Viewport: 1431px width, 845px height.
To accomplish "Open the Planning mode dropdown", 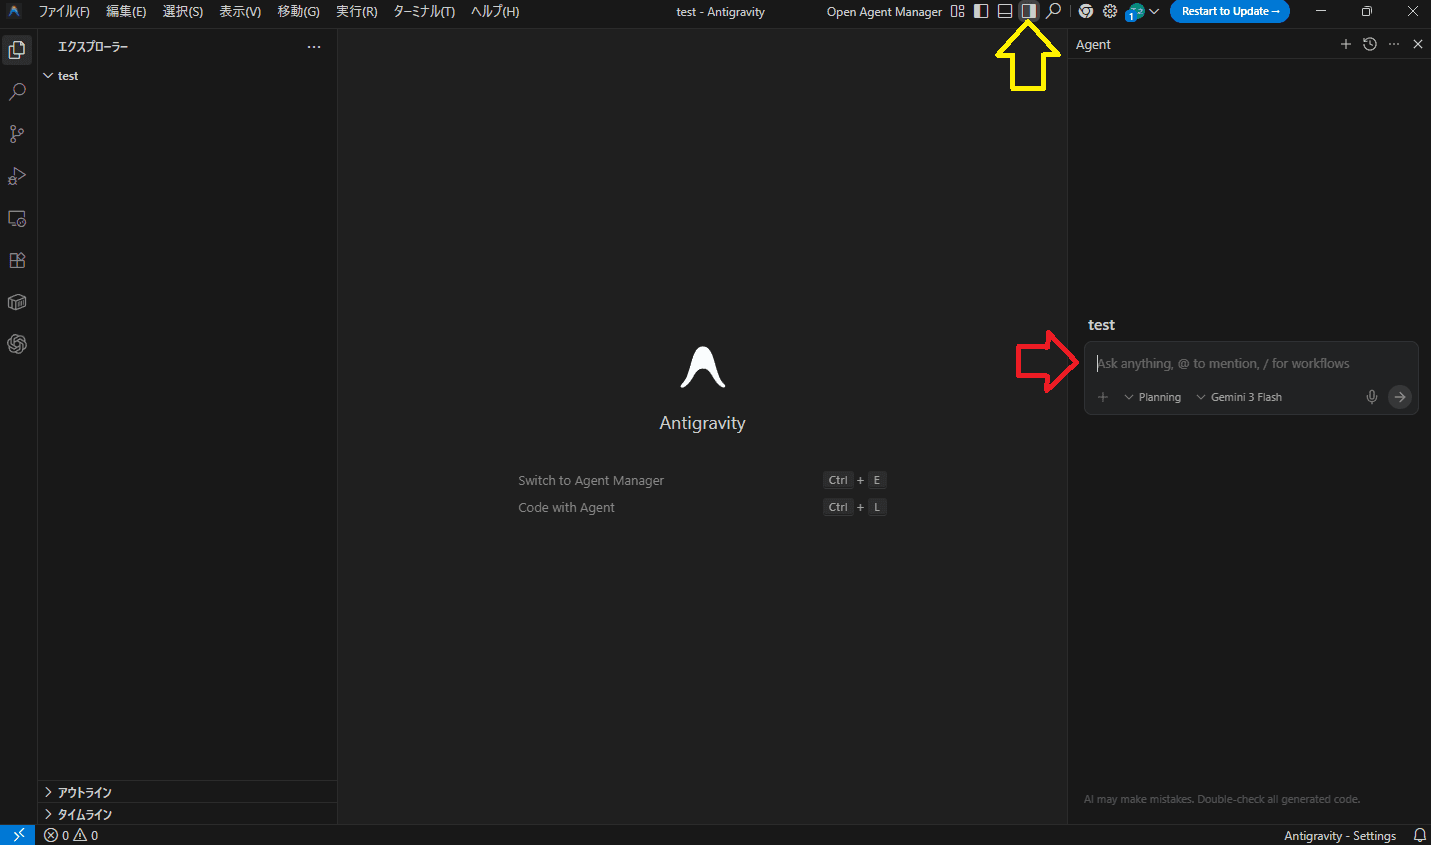I will (x=1152, y=397).
